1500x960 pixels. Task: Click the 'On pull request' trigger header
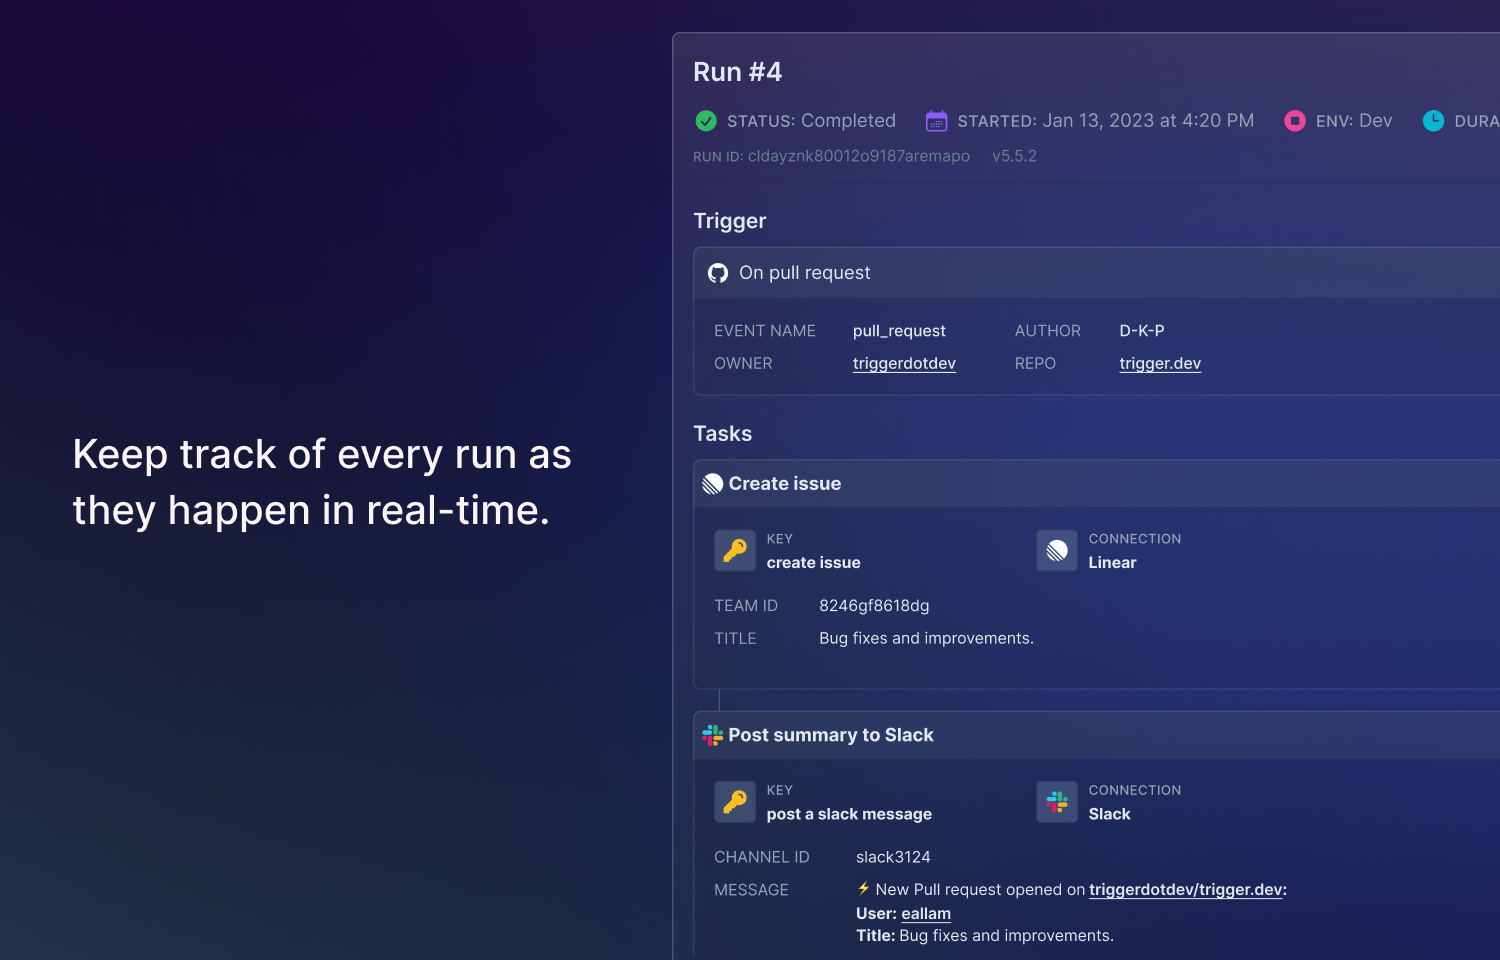(x=1097, y=273)
